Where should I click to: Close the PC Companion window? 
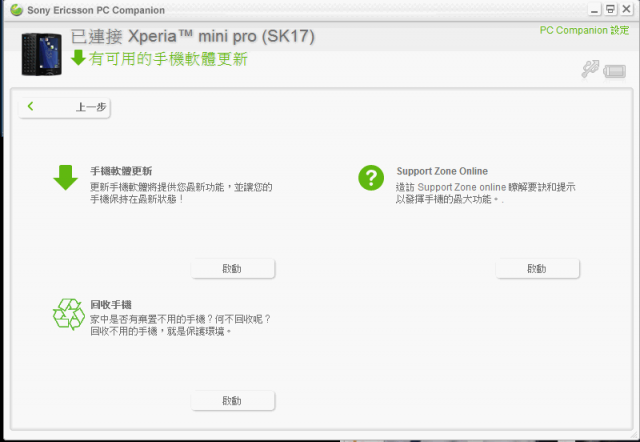click(626, 9)
